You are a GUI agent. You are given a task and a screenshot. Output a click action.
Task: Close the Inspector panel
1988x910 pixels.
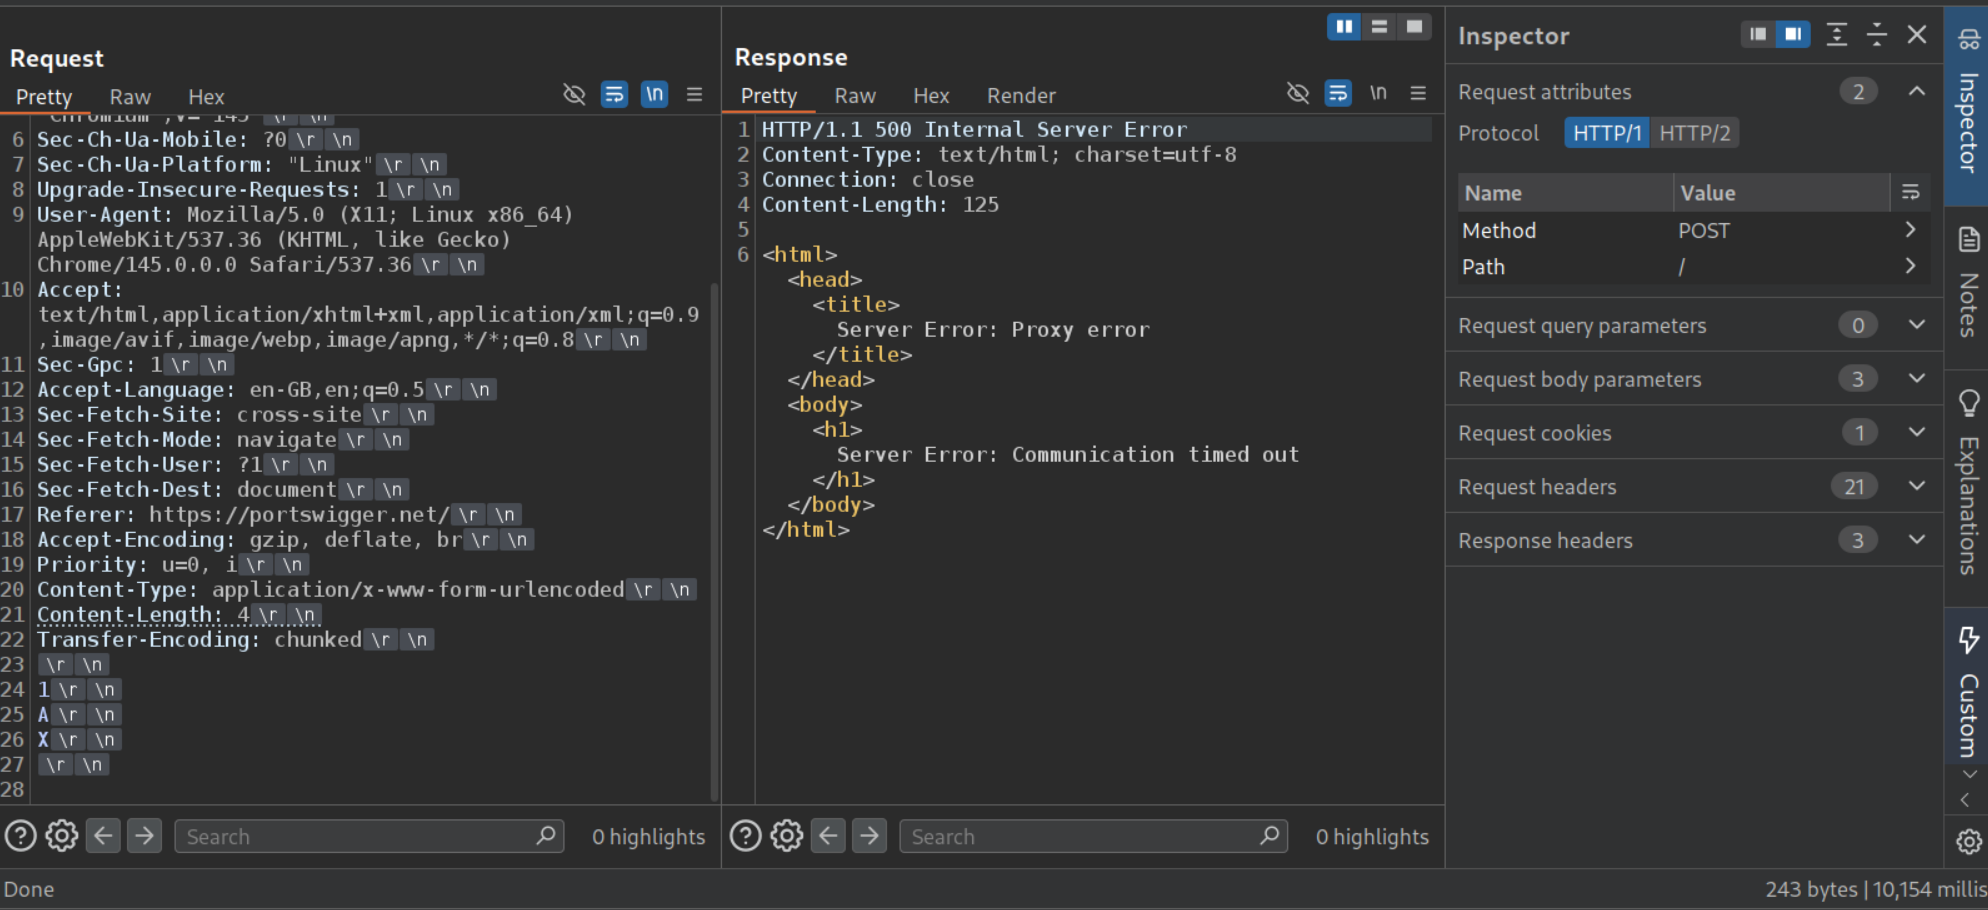(1916, 35)
